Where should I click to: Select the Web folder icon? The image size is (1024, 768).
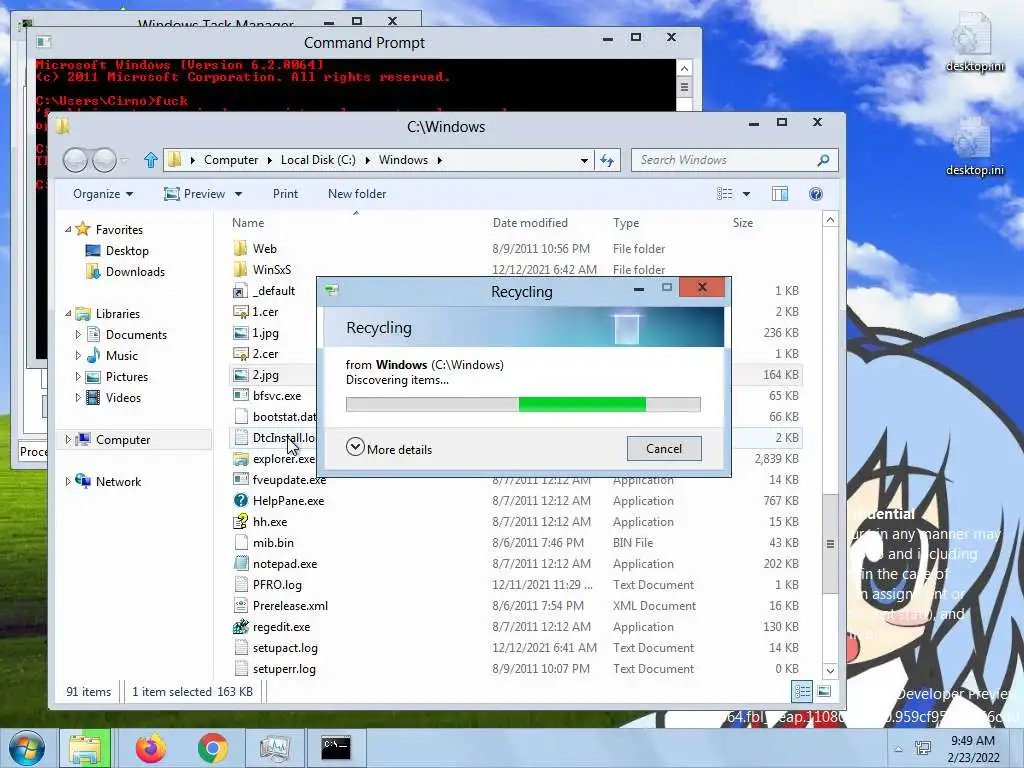coord(240,248)
